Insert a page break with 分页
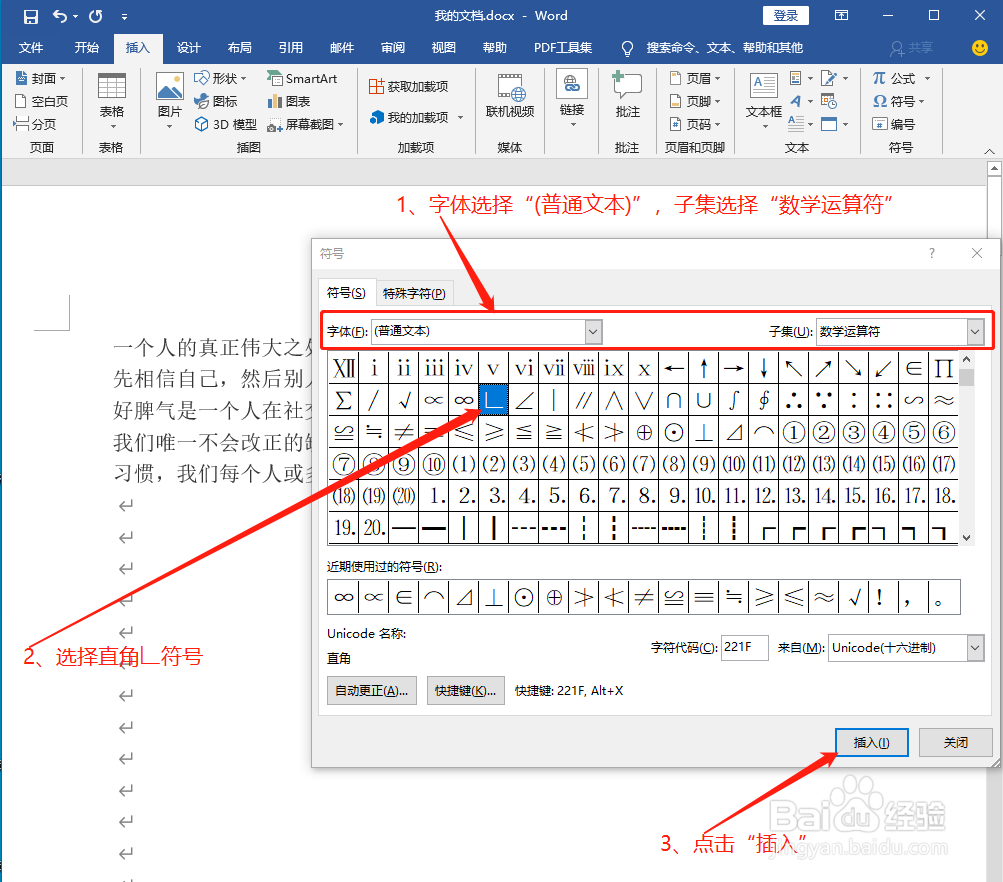This screenshot has width=1003, height=882. pos(35,124)
